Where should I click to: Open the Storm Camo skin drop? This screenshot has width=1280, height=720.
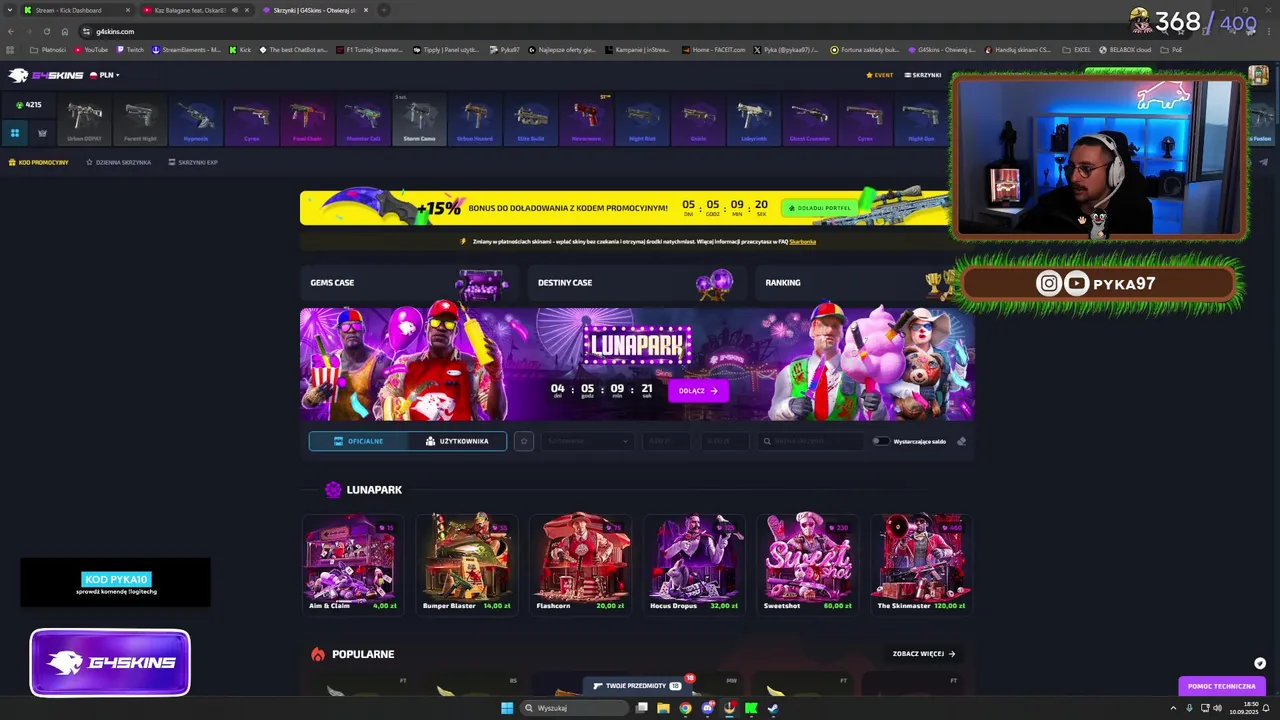coord(419,121)
